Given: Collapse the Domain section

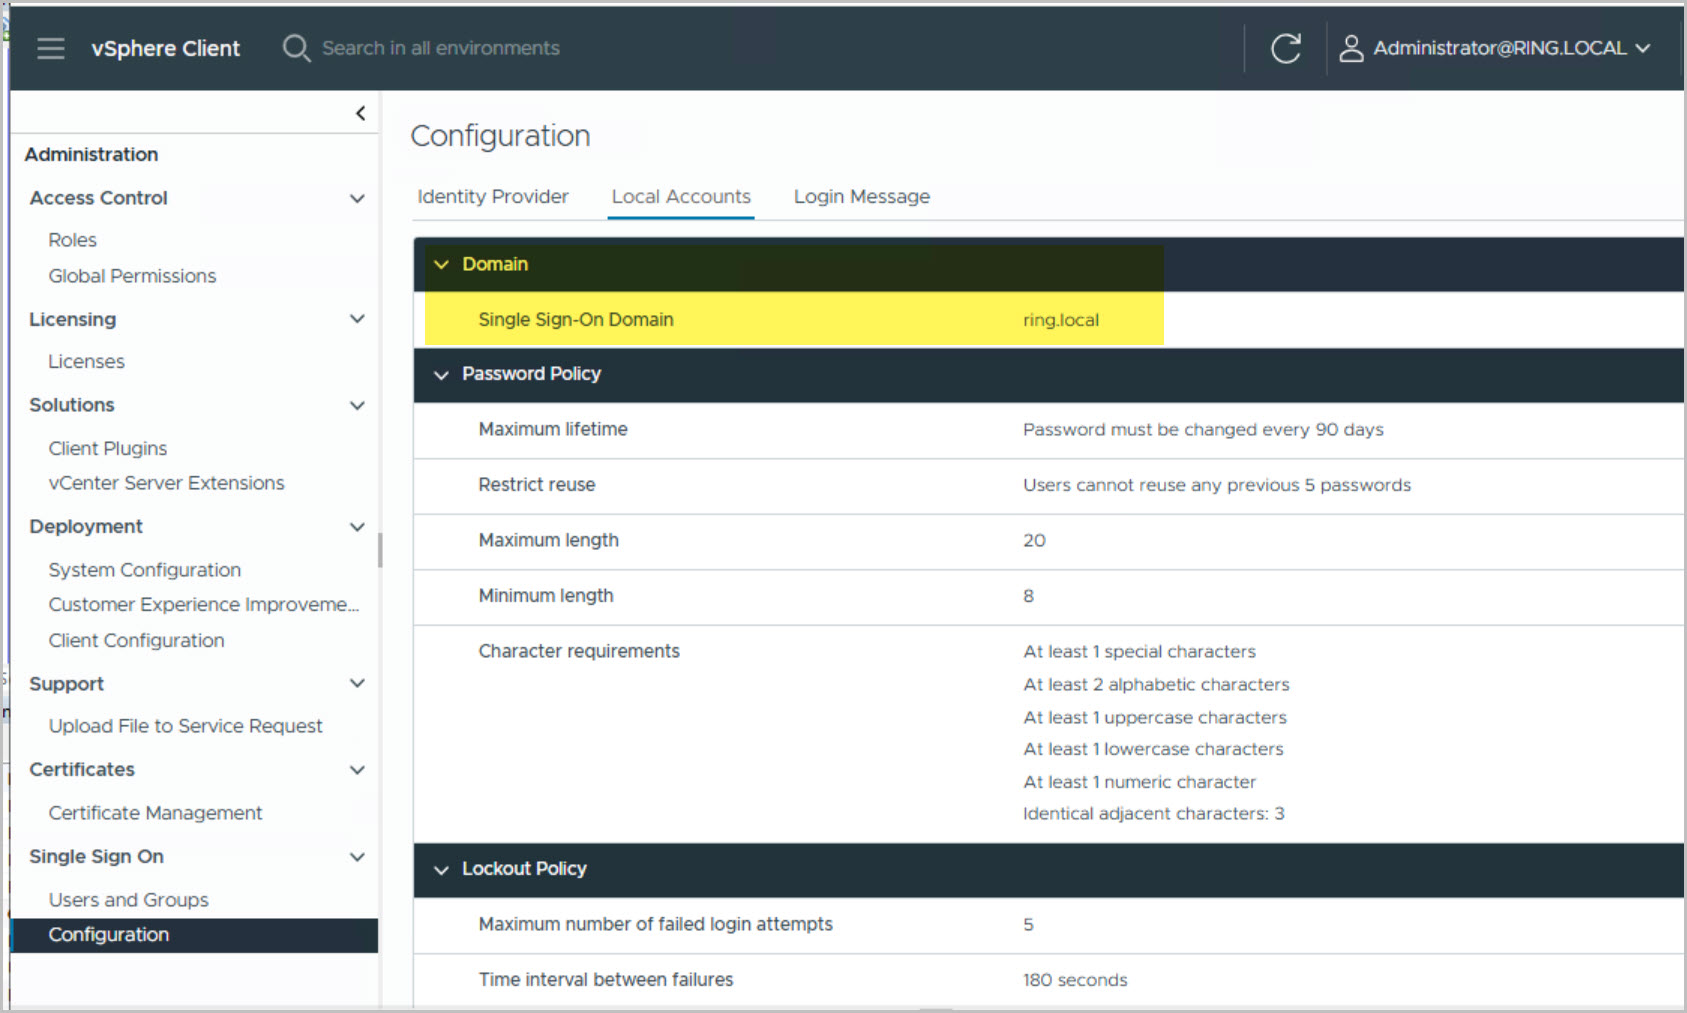Looking at the screenshot, I should tap(441, 265).
